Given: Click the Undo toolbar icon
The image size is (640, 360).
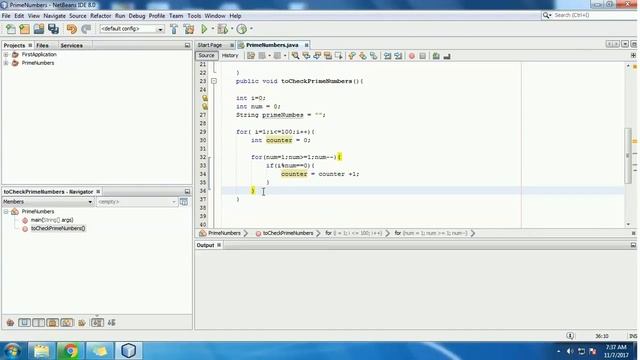Looking at the screenshot, I should (71, 29).
